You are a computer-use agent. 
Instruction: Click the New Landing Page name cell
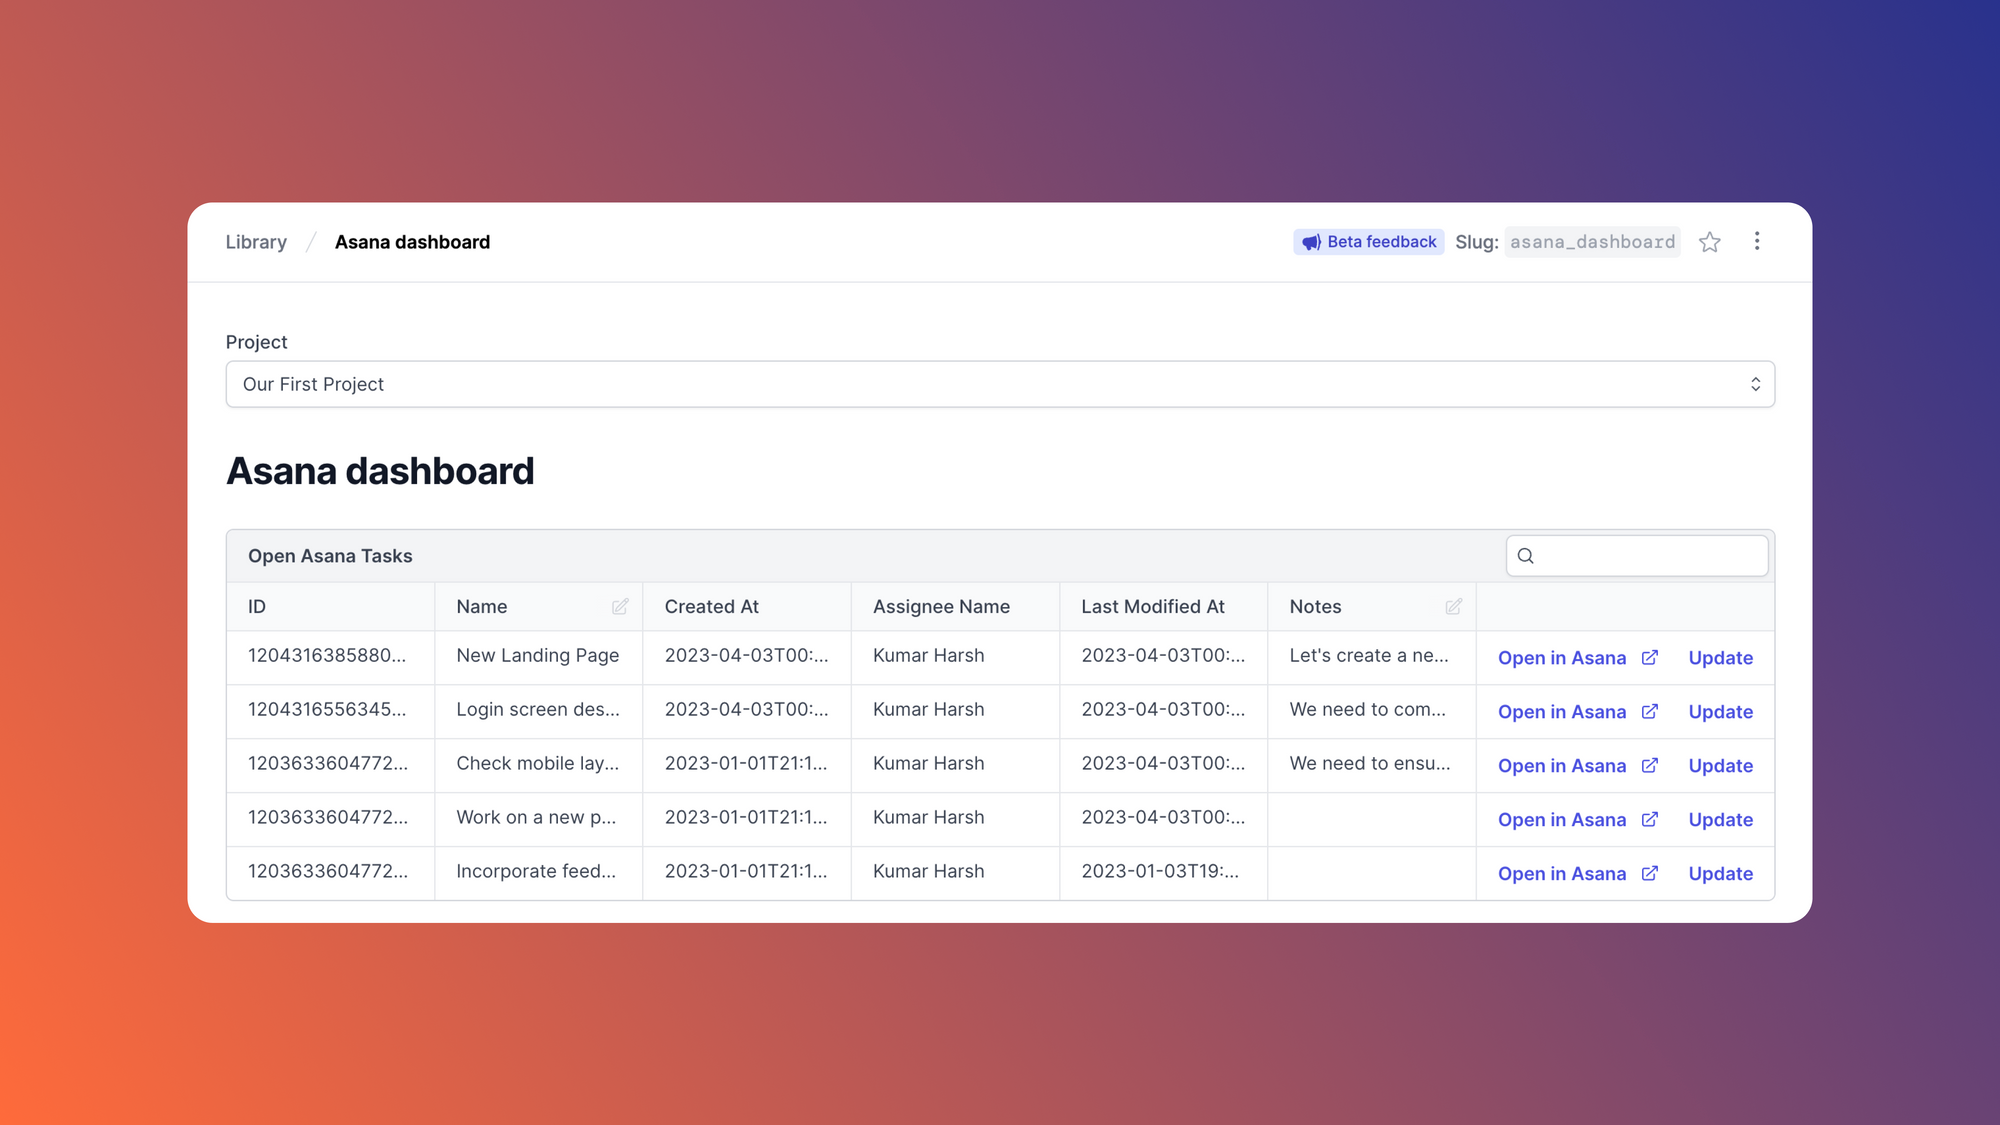click(x=538, y=656)
